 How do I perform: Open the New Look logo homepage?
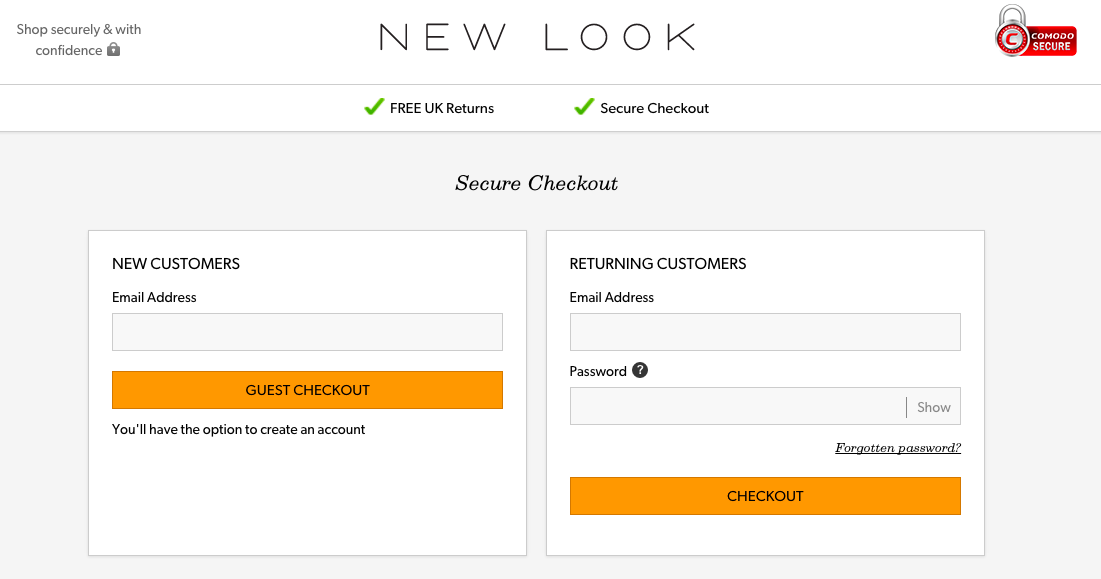[537, 37]
